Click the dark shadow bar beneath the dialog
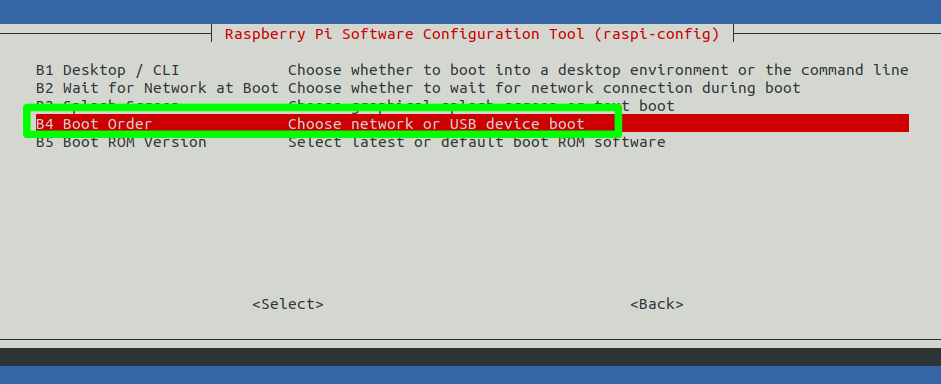Image resolution: width=941 pixels, height=384 pixels. click(x=470, y=357)
